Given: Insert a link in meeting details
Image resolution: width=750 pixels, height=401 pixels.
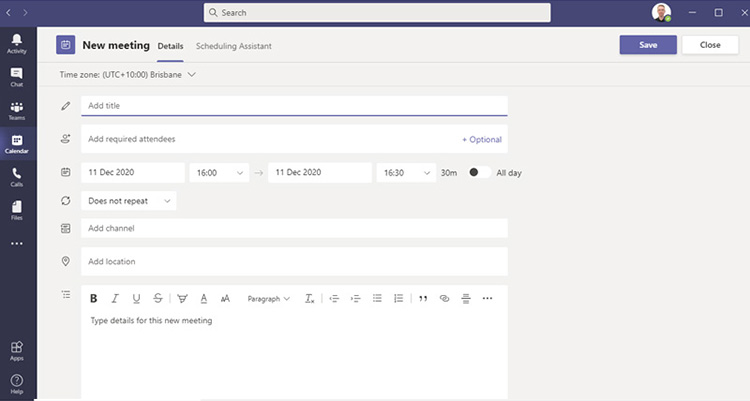Looking at the screenshot, I should coord(445,298).
